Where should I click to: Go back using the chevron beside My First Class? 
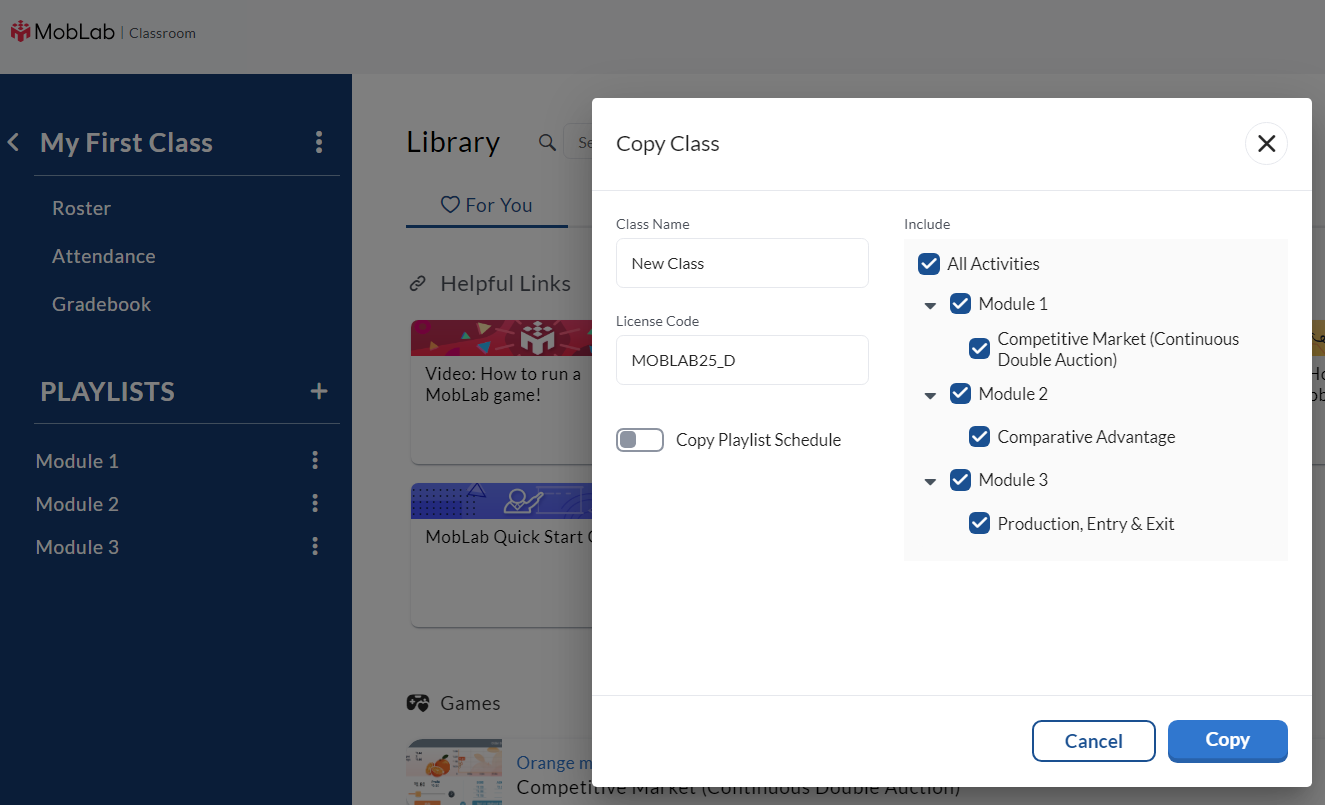click(13, 142)
